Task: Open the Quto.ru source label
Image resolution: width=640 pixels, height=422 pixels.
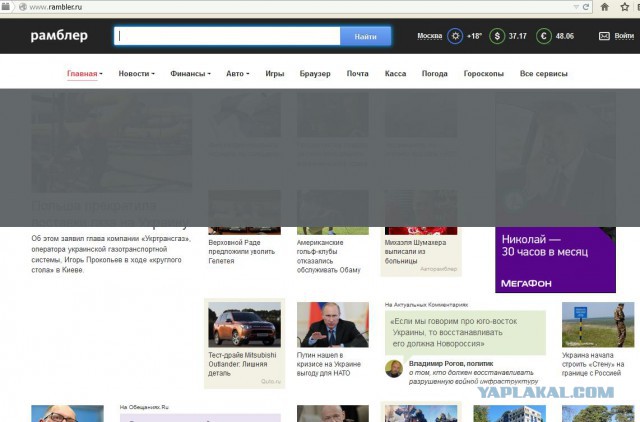Action: tap(271, 382)
